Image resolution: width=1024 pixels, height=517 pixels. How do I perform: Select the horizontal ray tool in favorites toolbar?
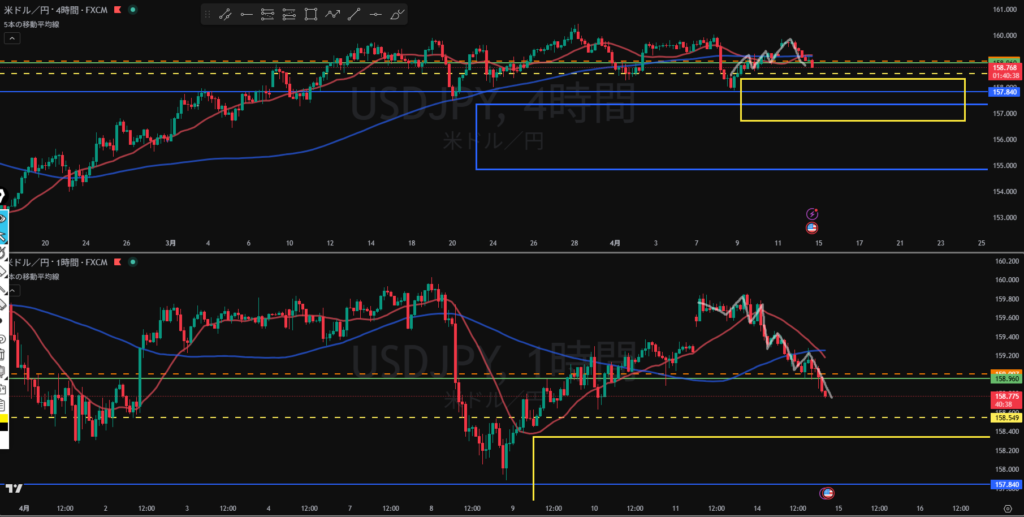pos(247,15)
